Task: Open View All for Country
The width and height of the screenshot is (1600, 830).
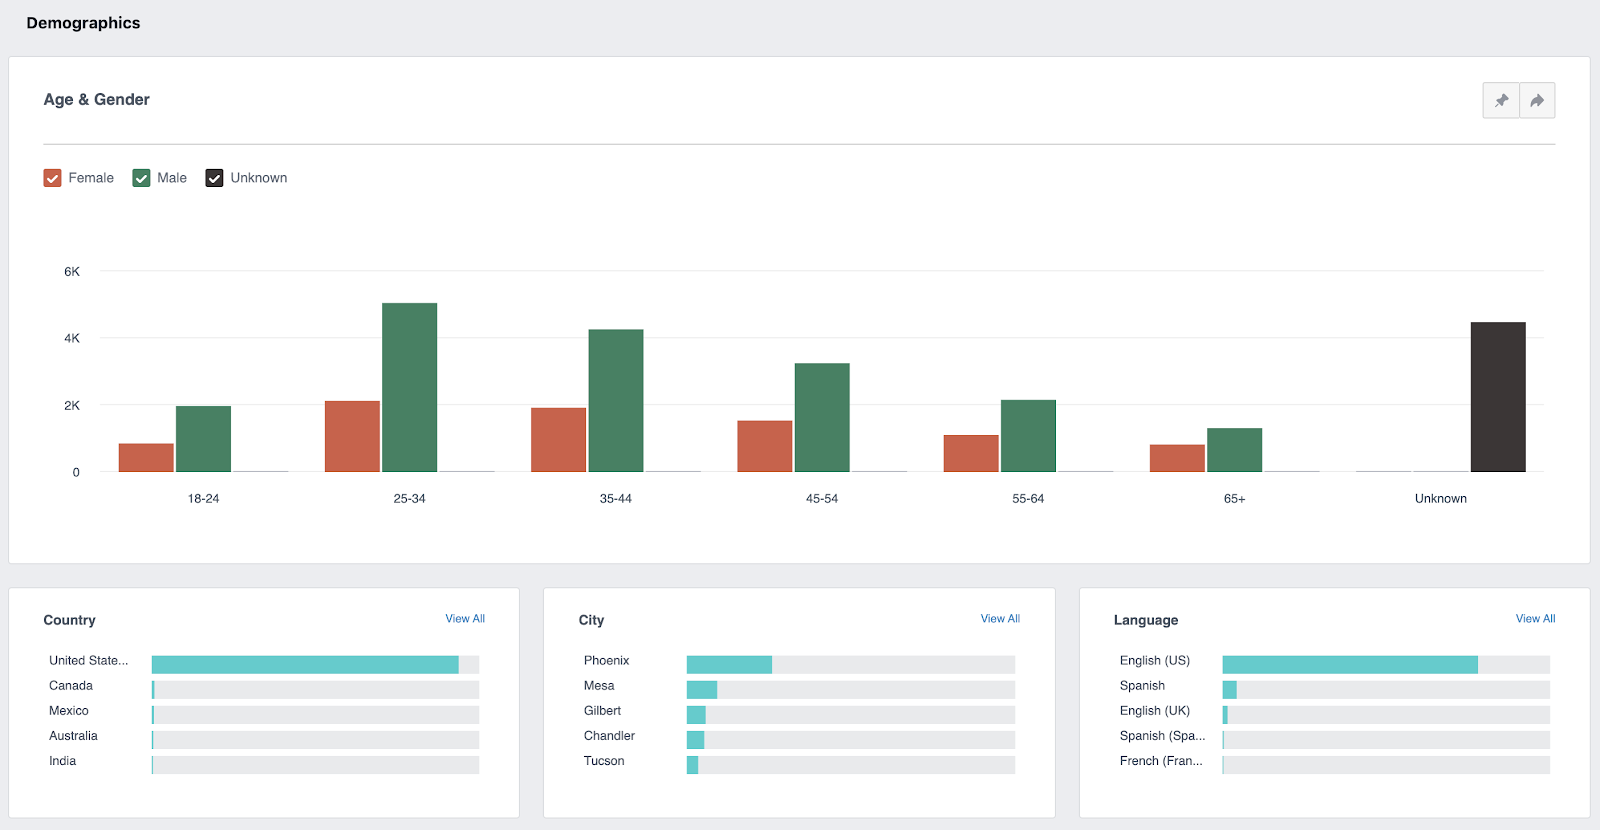Action: point(465,619)
